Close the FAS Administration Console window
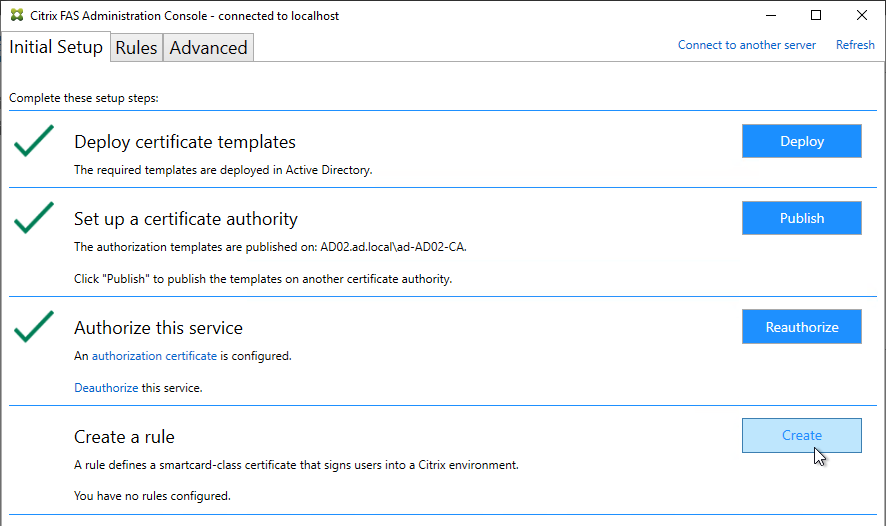This screenshot has height=526, width=886. point(862,15)
